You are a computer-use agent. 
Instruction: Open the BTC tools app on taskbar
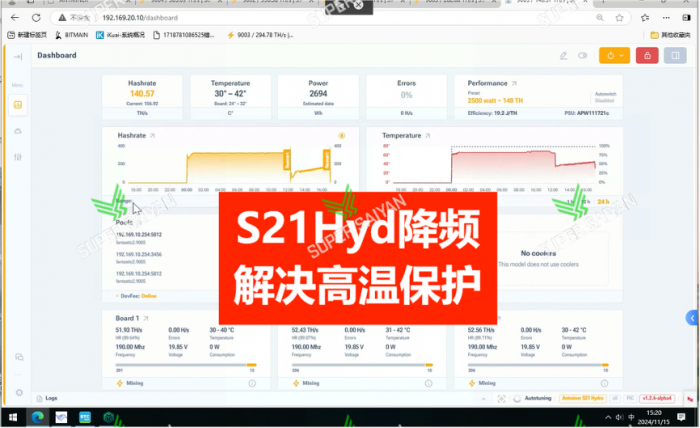coord(85,417)
